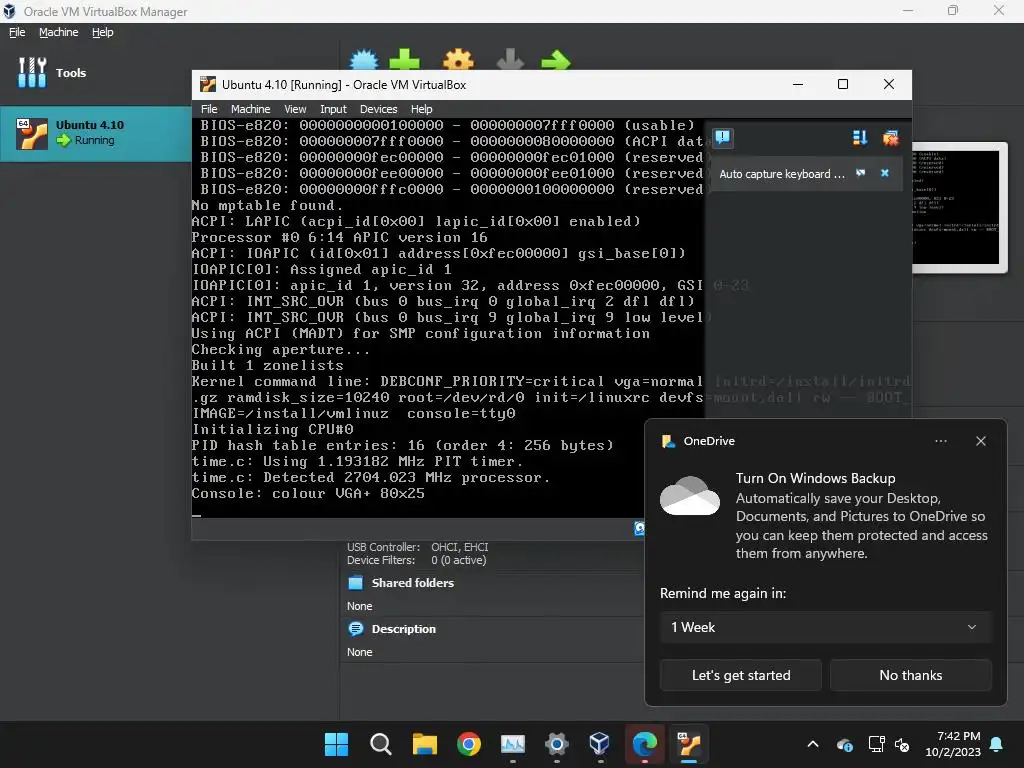Switch to the running Ubuntu VM taskbar icon
This screenshot has height=768, width=1024.
tap(689, 744)
